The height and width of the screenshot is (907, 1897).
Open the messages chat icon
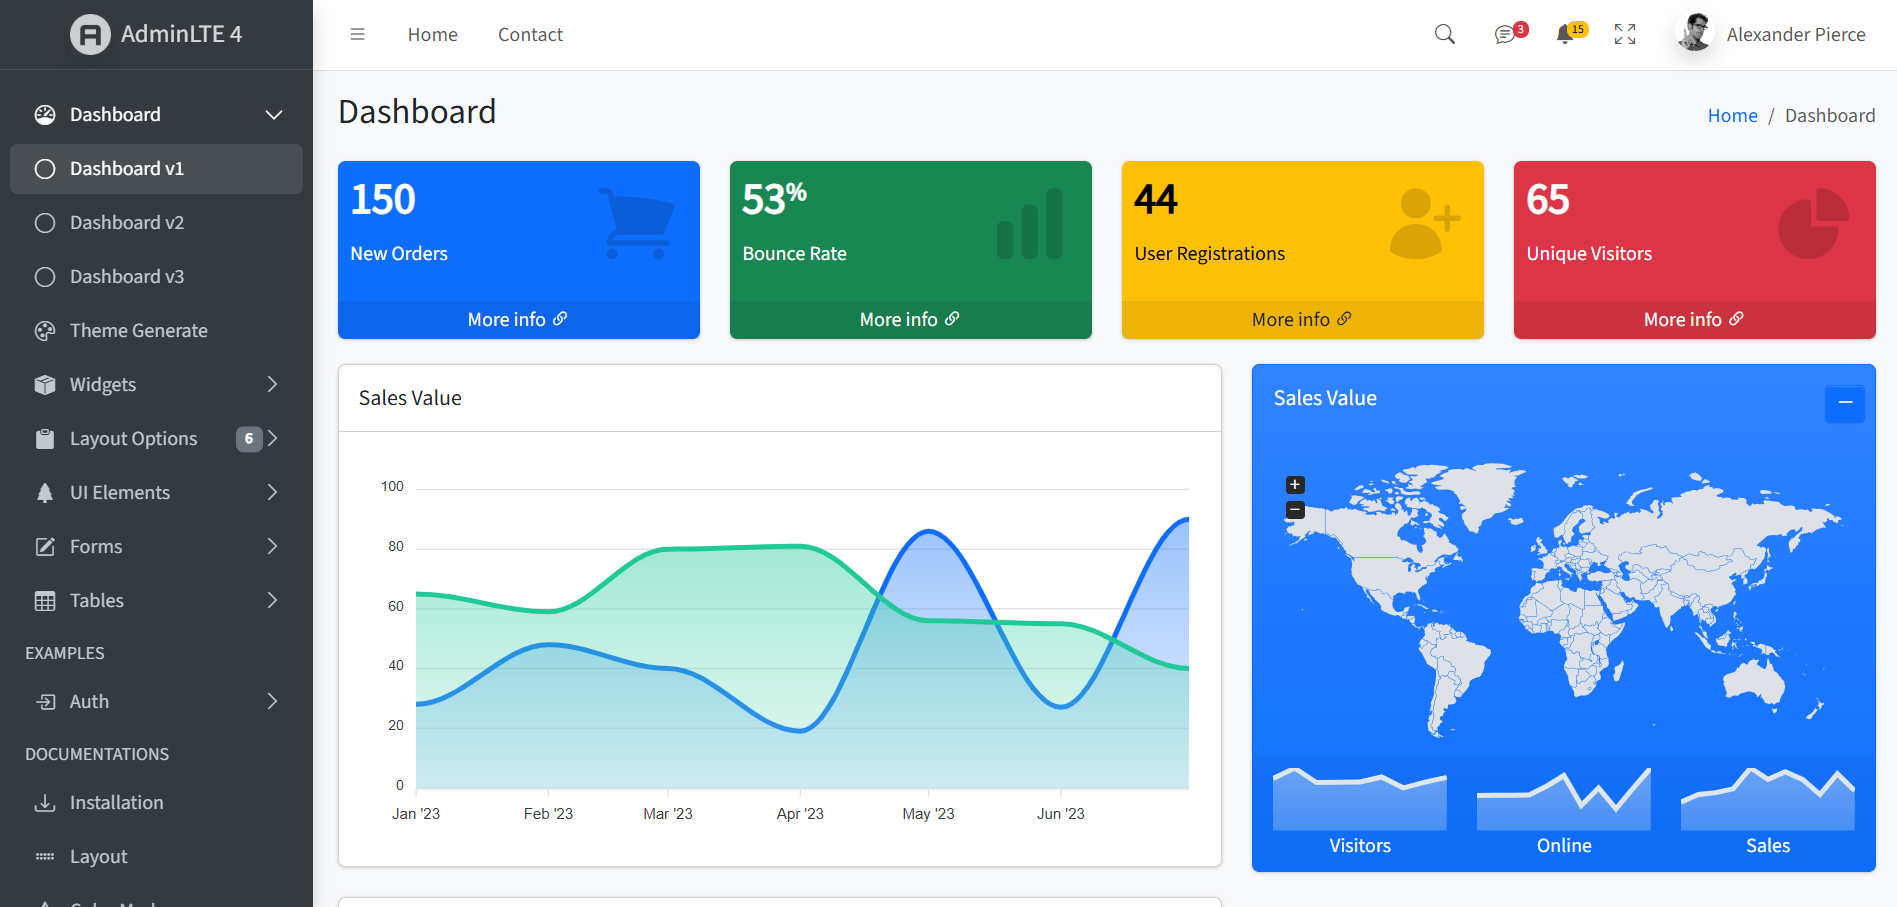(1505, 35)
